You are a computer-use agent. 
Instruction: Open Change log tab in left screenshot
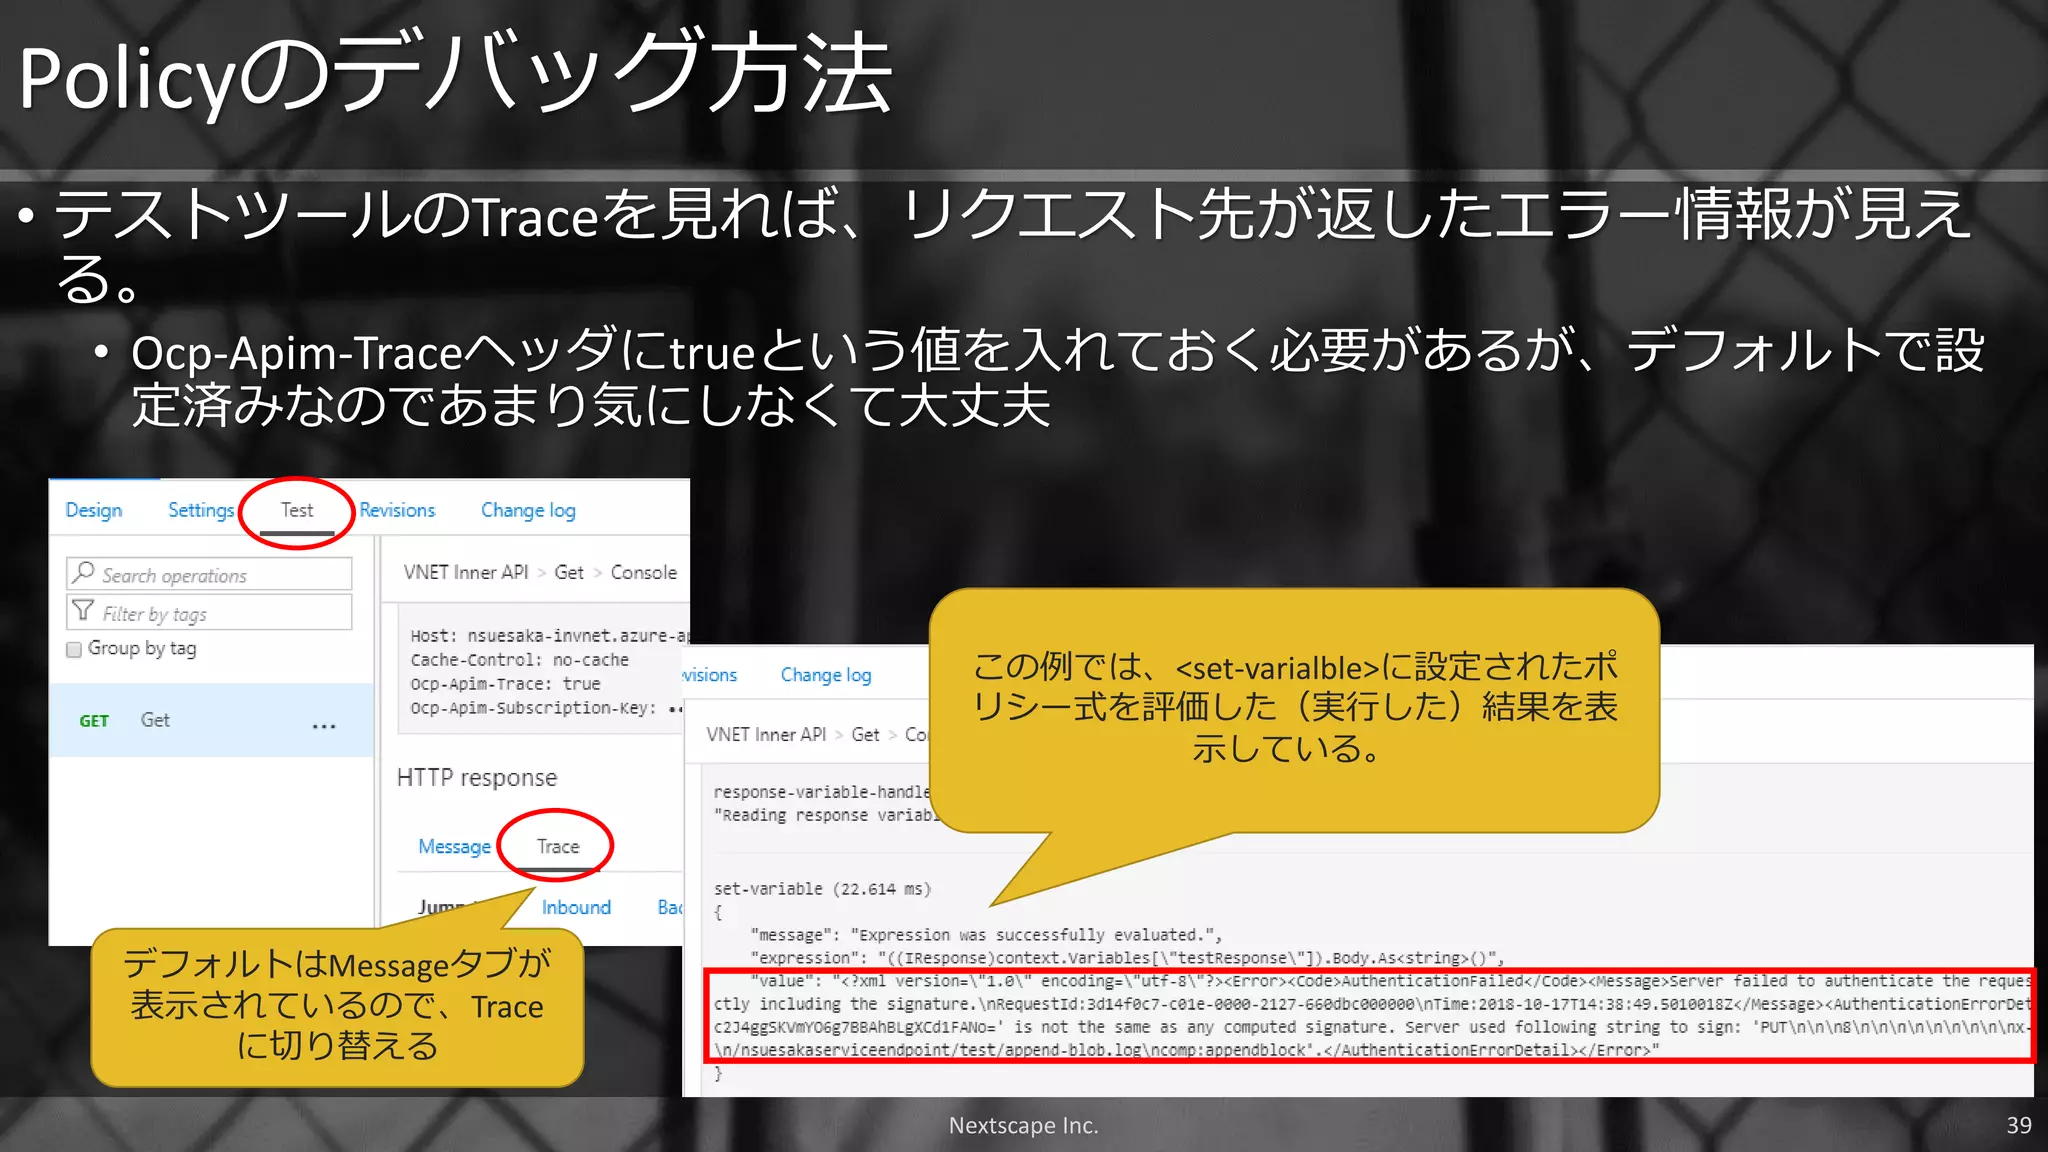(x=528, y=510)
